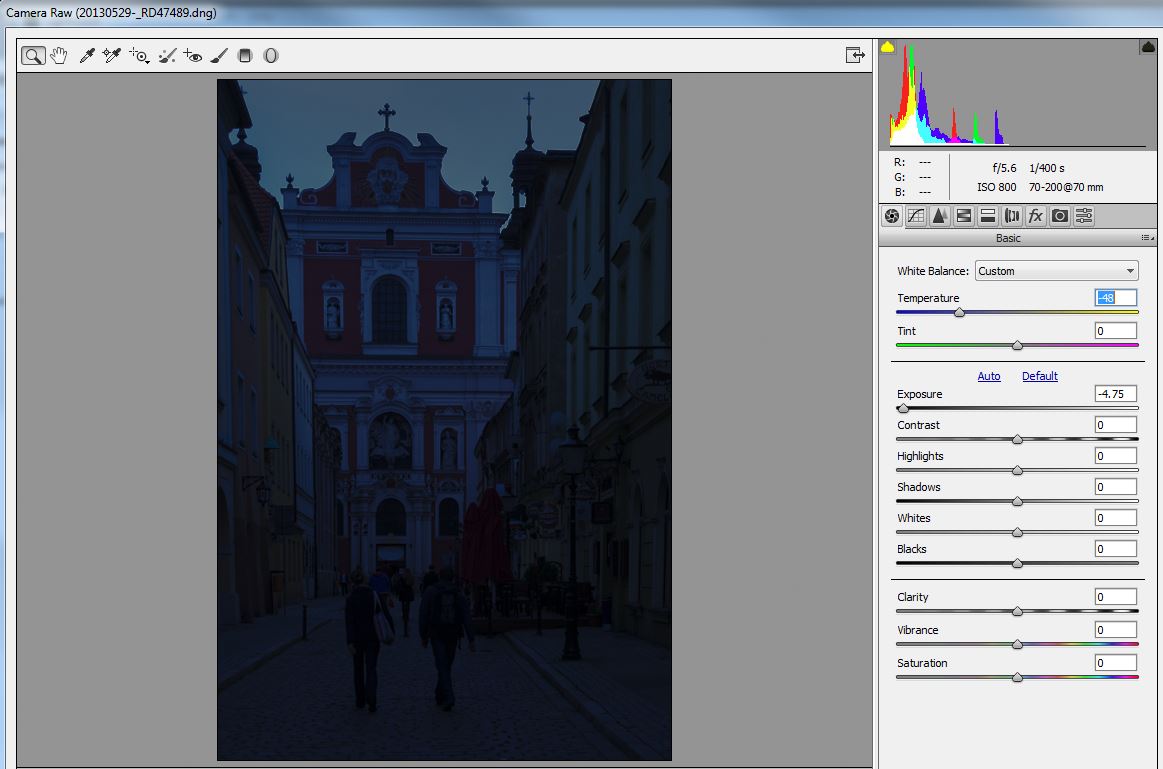Click the Highlights slider handle

(1018, 470)
